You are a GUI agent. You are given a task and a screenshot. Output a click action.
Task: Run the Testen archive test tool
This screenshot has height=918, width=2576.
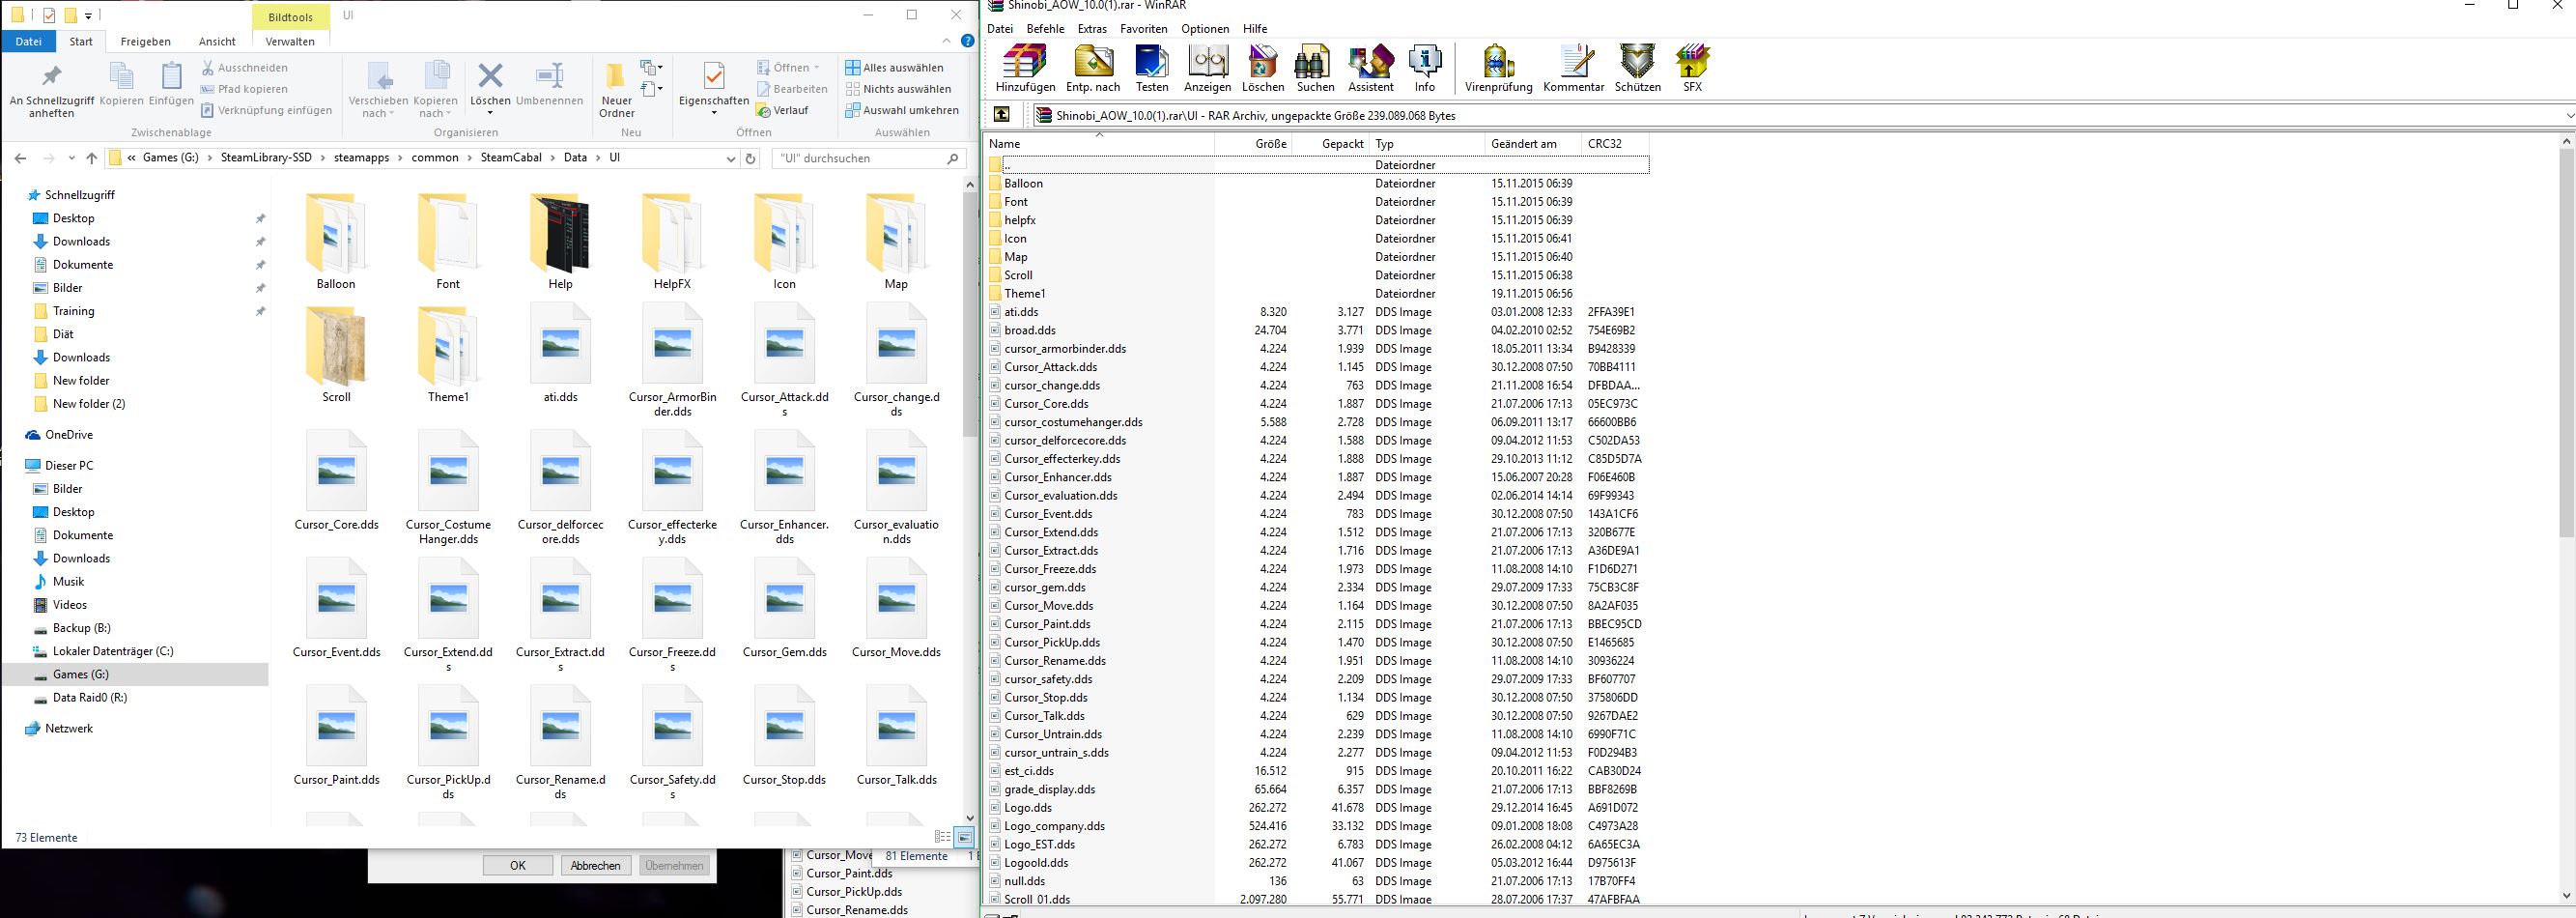(x=1152, y=68)
